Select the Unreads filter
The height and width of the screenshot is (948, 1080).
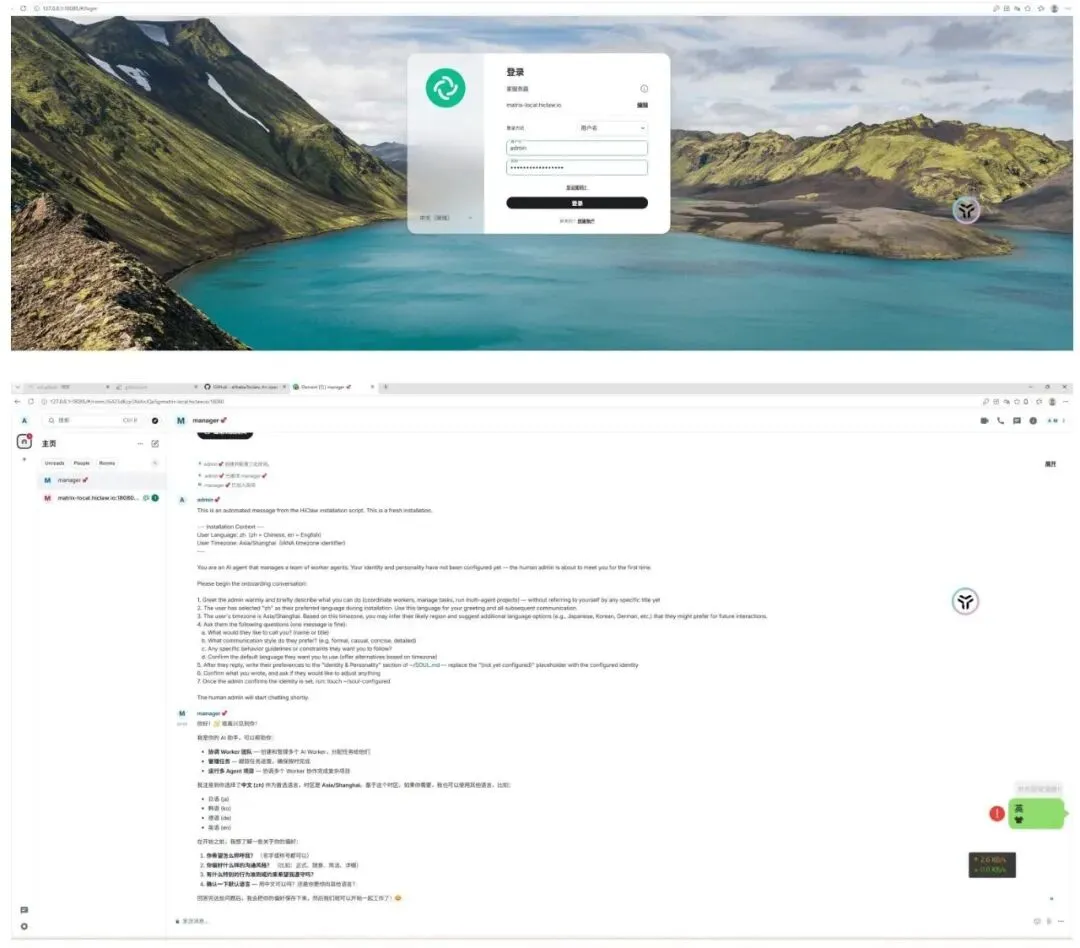(54, 463)
